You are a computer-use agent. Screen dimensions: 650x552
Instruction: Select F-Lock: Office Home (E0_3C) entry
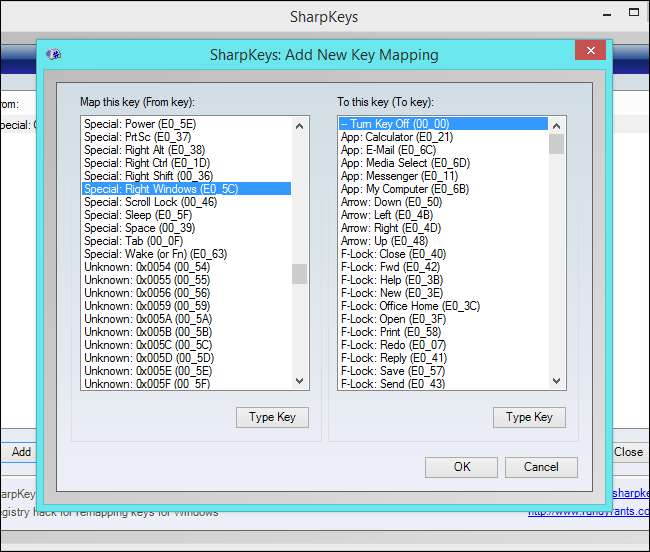tap(410, 306)
